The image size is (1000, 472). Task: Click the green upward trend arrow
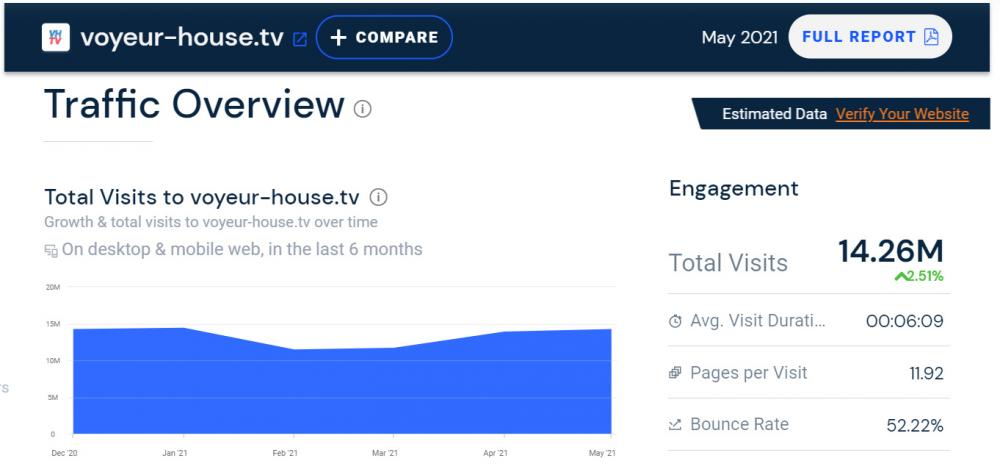901,276
